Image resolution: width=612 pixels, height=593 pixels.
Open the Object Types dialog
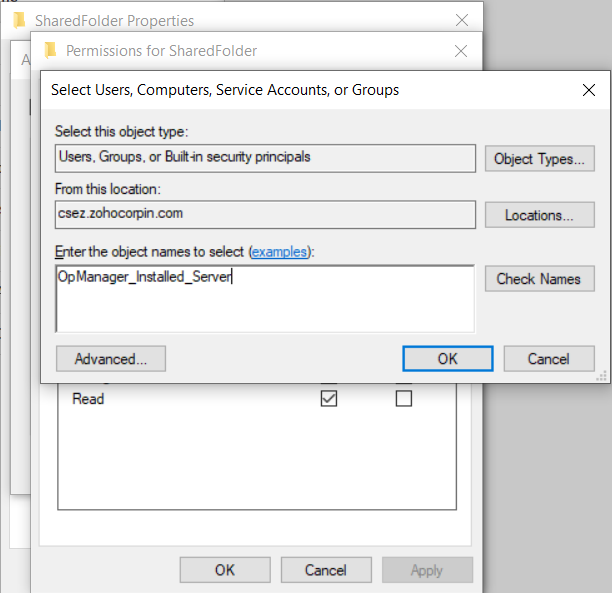540,159
